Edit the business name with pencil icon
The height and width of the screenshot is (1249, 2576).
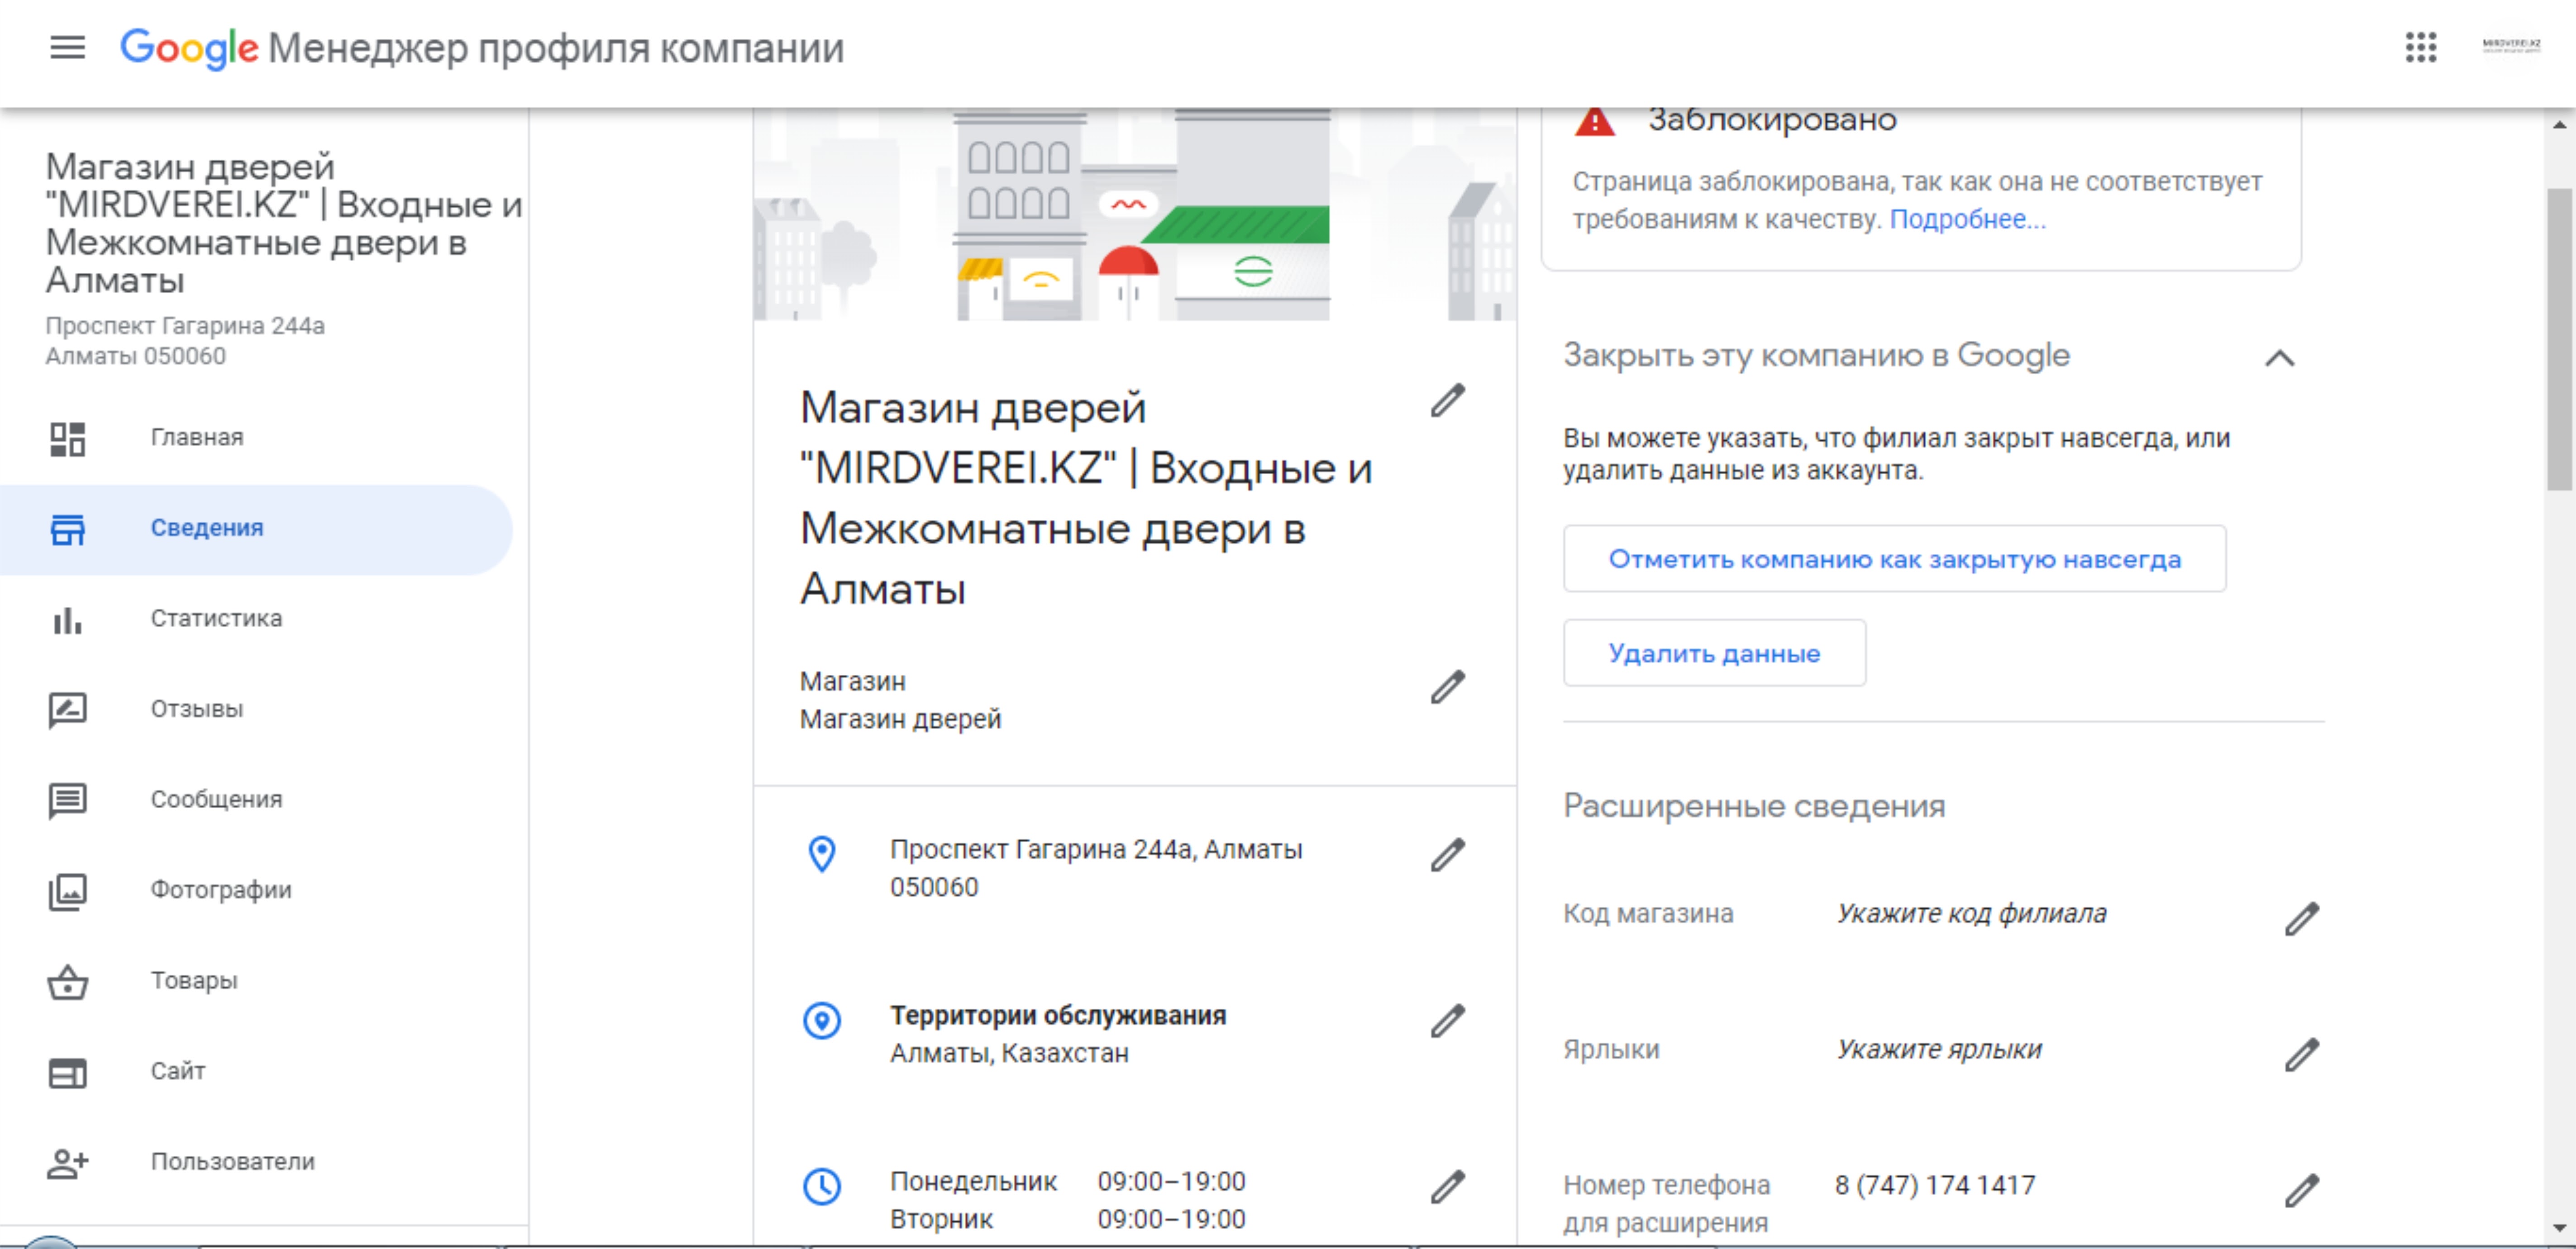coord(1446,400)
